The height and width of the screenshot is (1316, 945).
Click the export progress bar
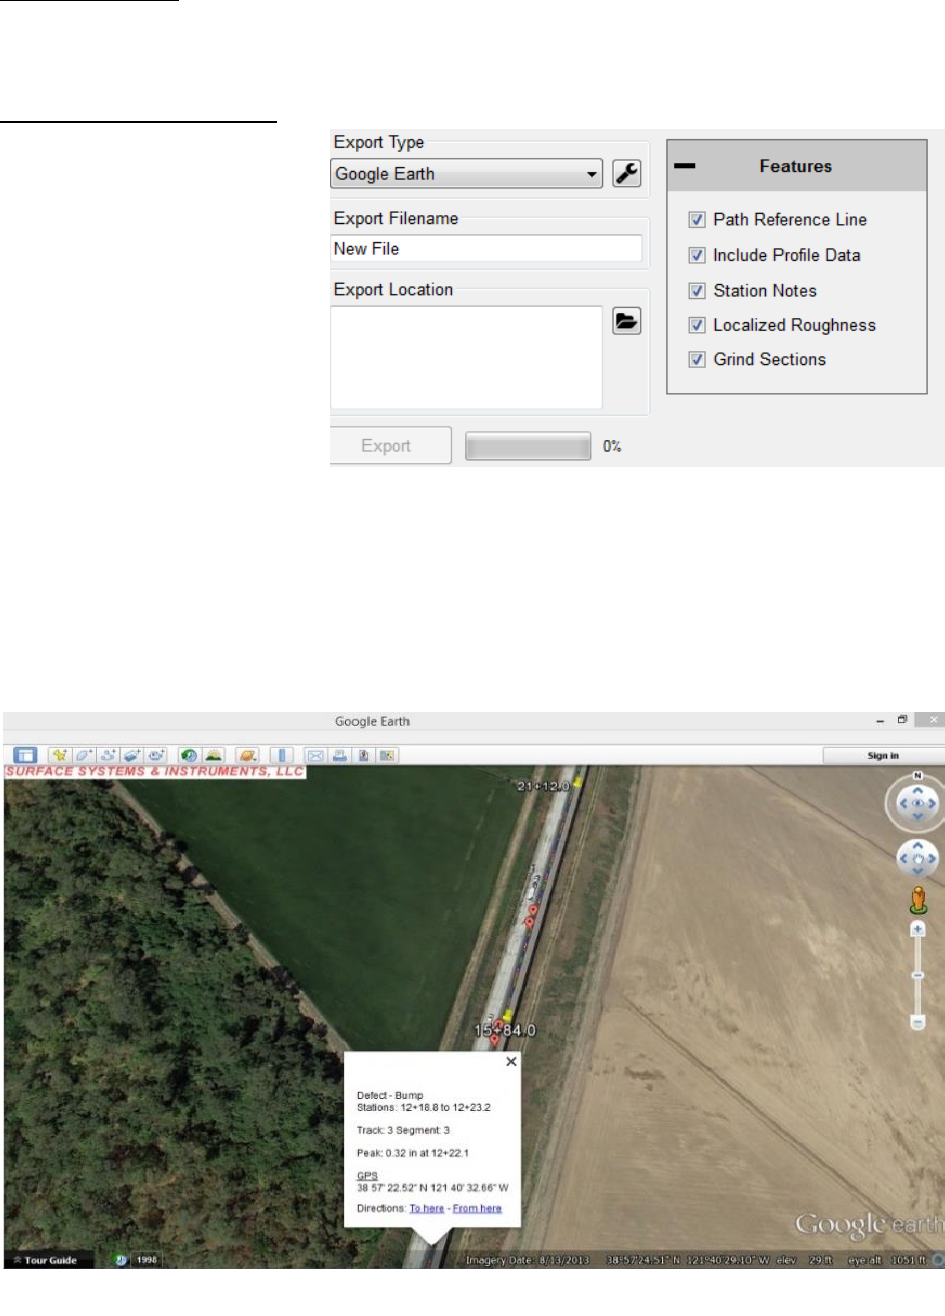528,446
